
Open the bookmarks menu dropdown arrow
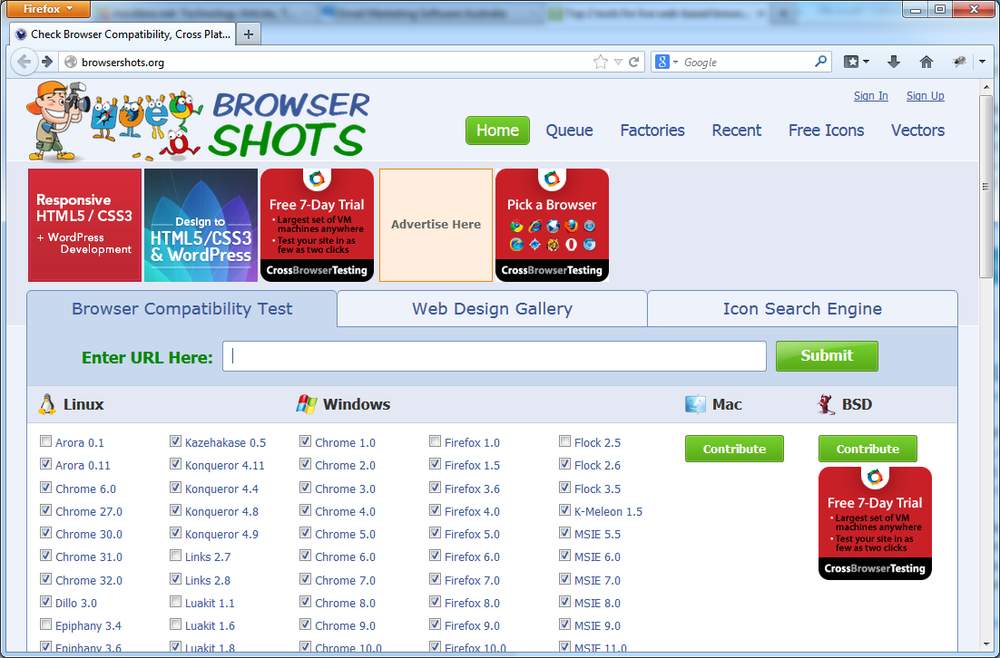(x=865, y=61)
